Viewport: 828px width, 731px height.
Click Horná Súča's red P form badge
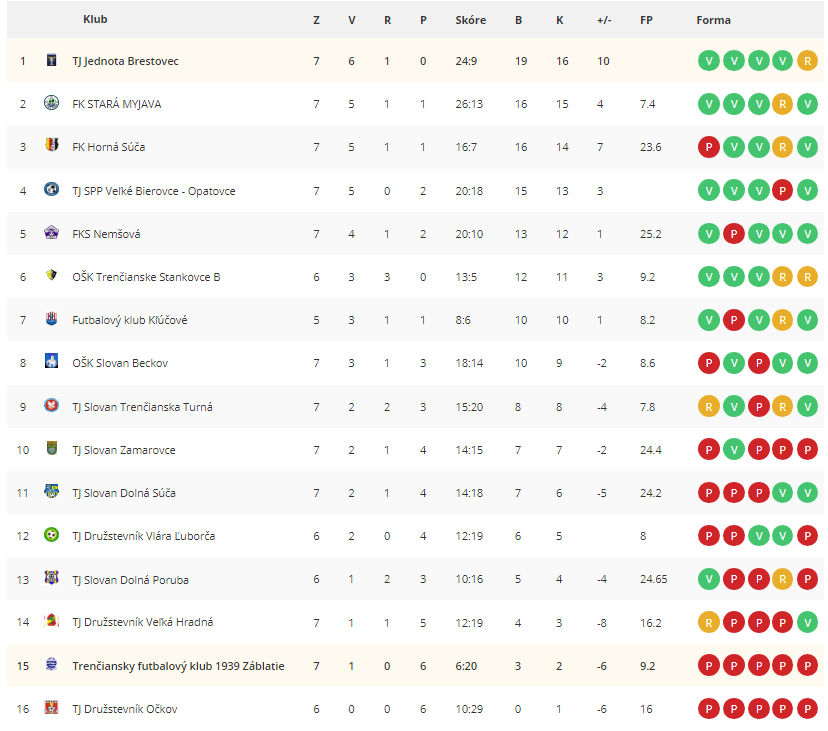point(709,147)
